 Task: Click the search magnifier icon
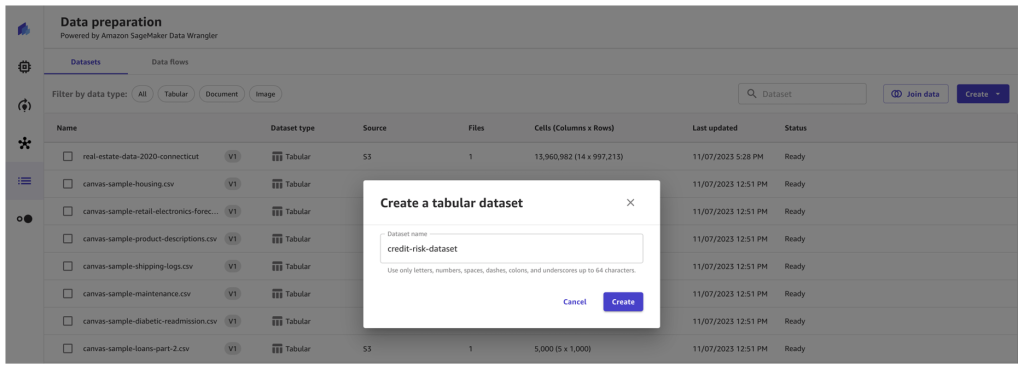[x=752, y=94]
